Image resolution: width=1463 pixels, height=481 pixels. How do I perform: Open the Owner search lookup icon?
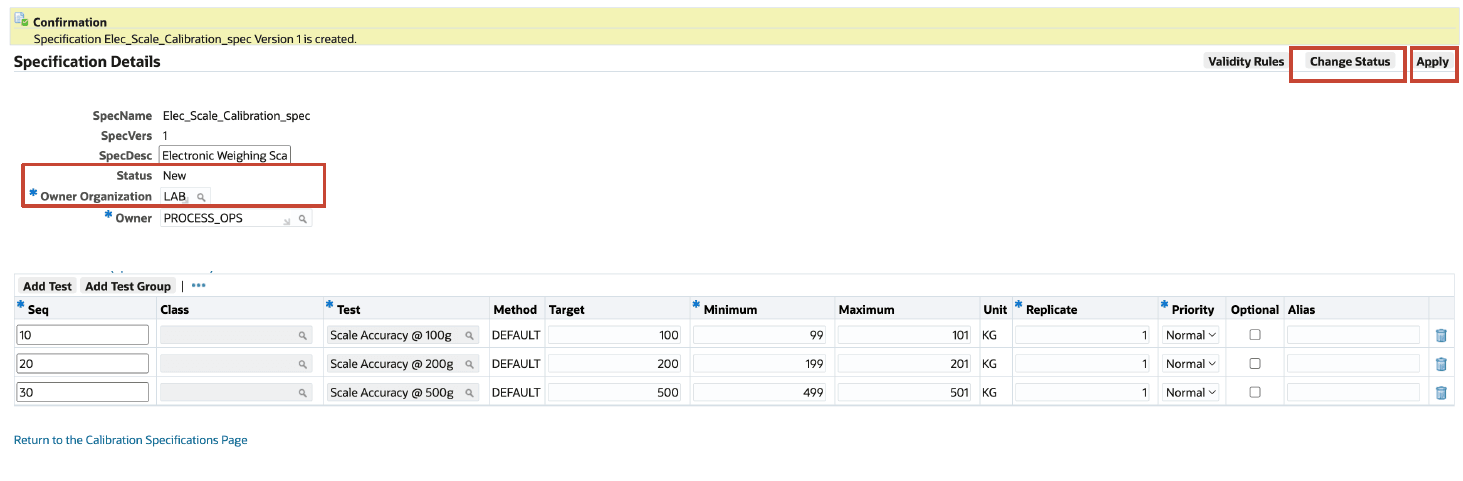tap(303, 218)
